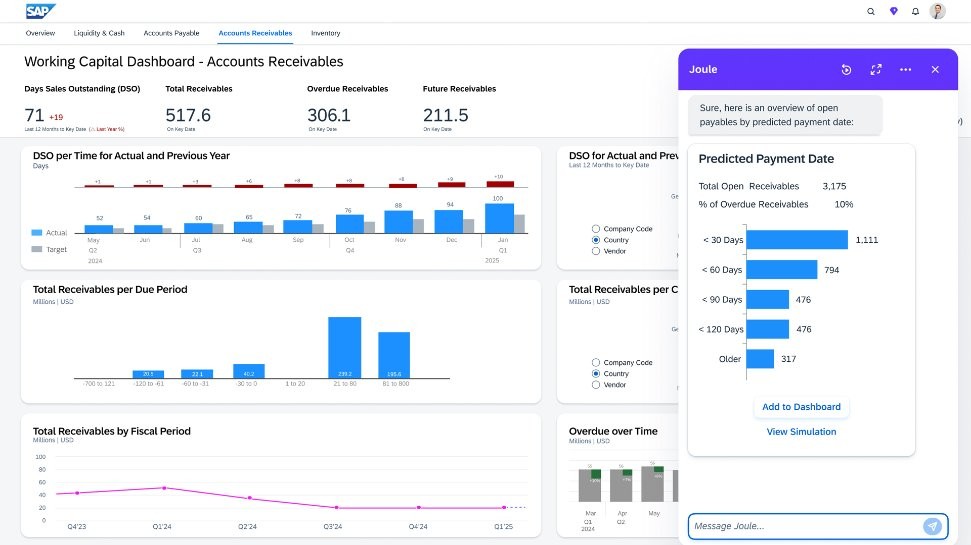
Task: Click Add to Dashboard button
Action: 801,407
